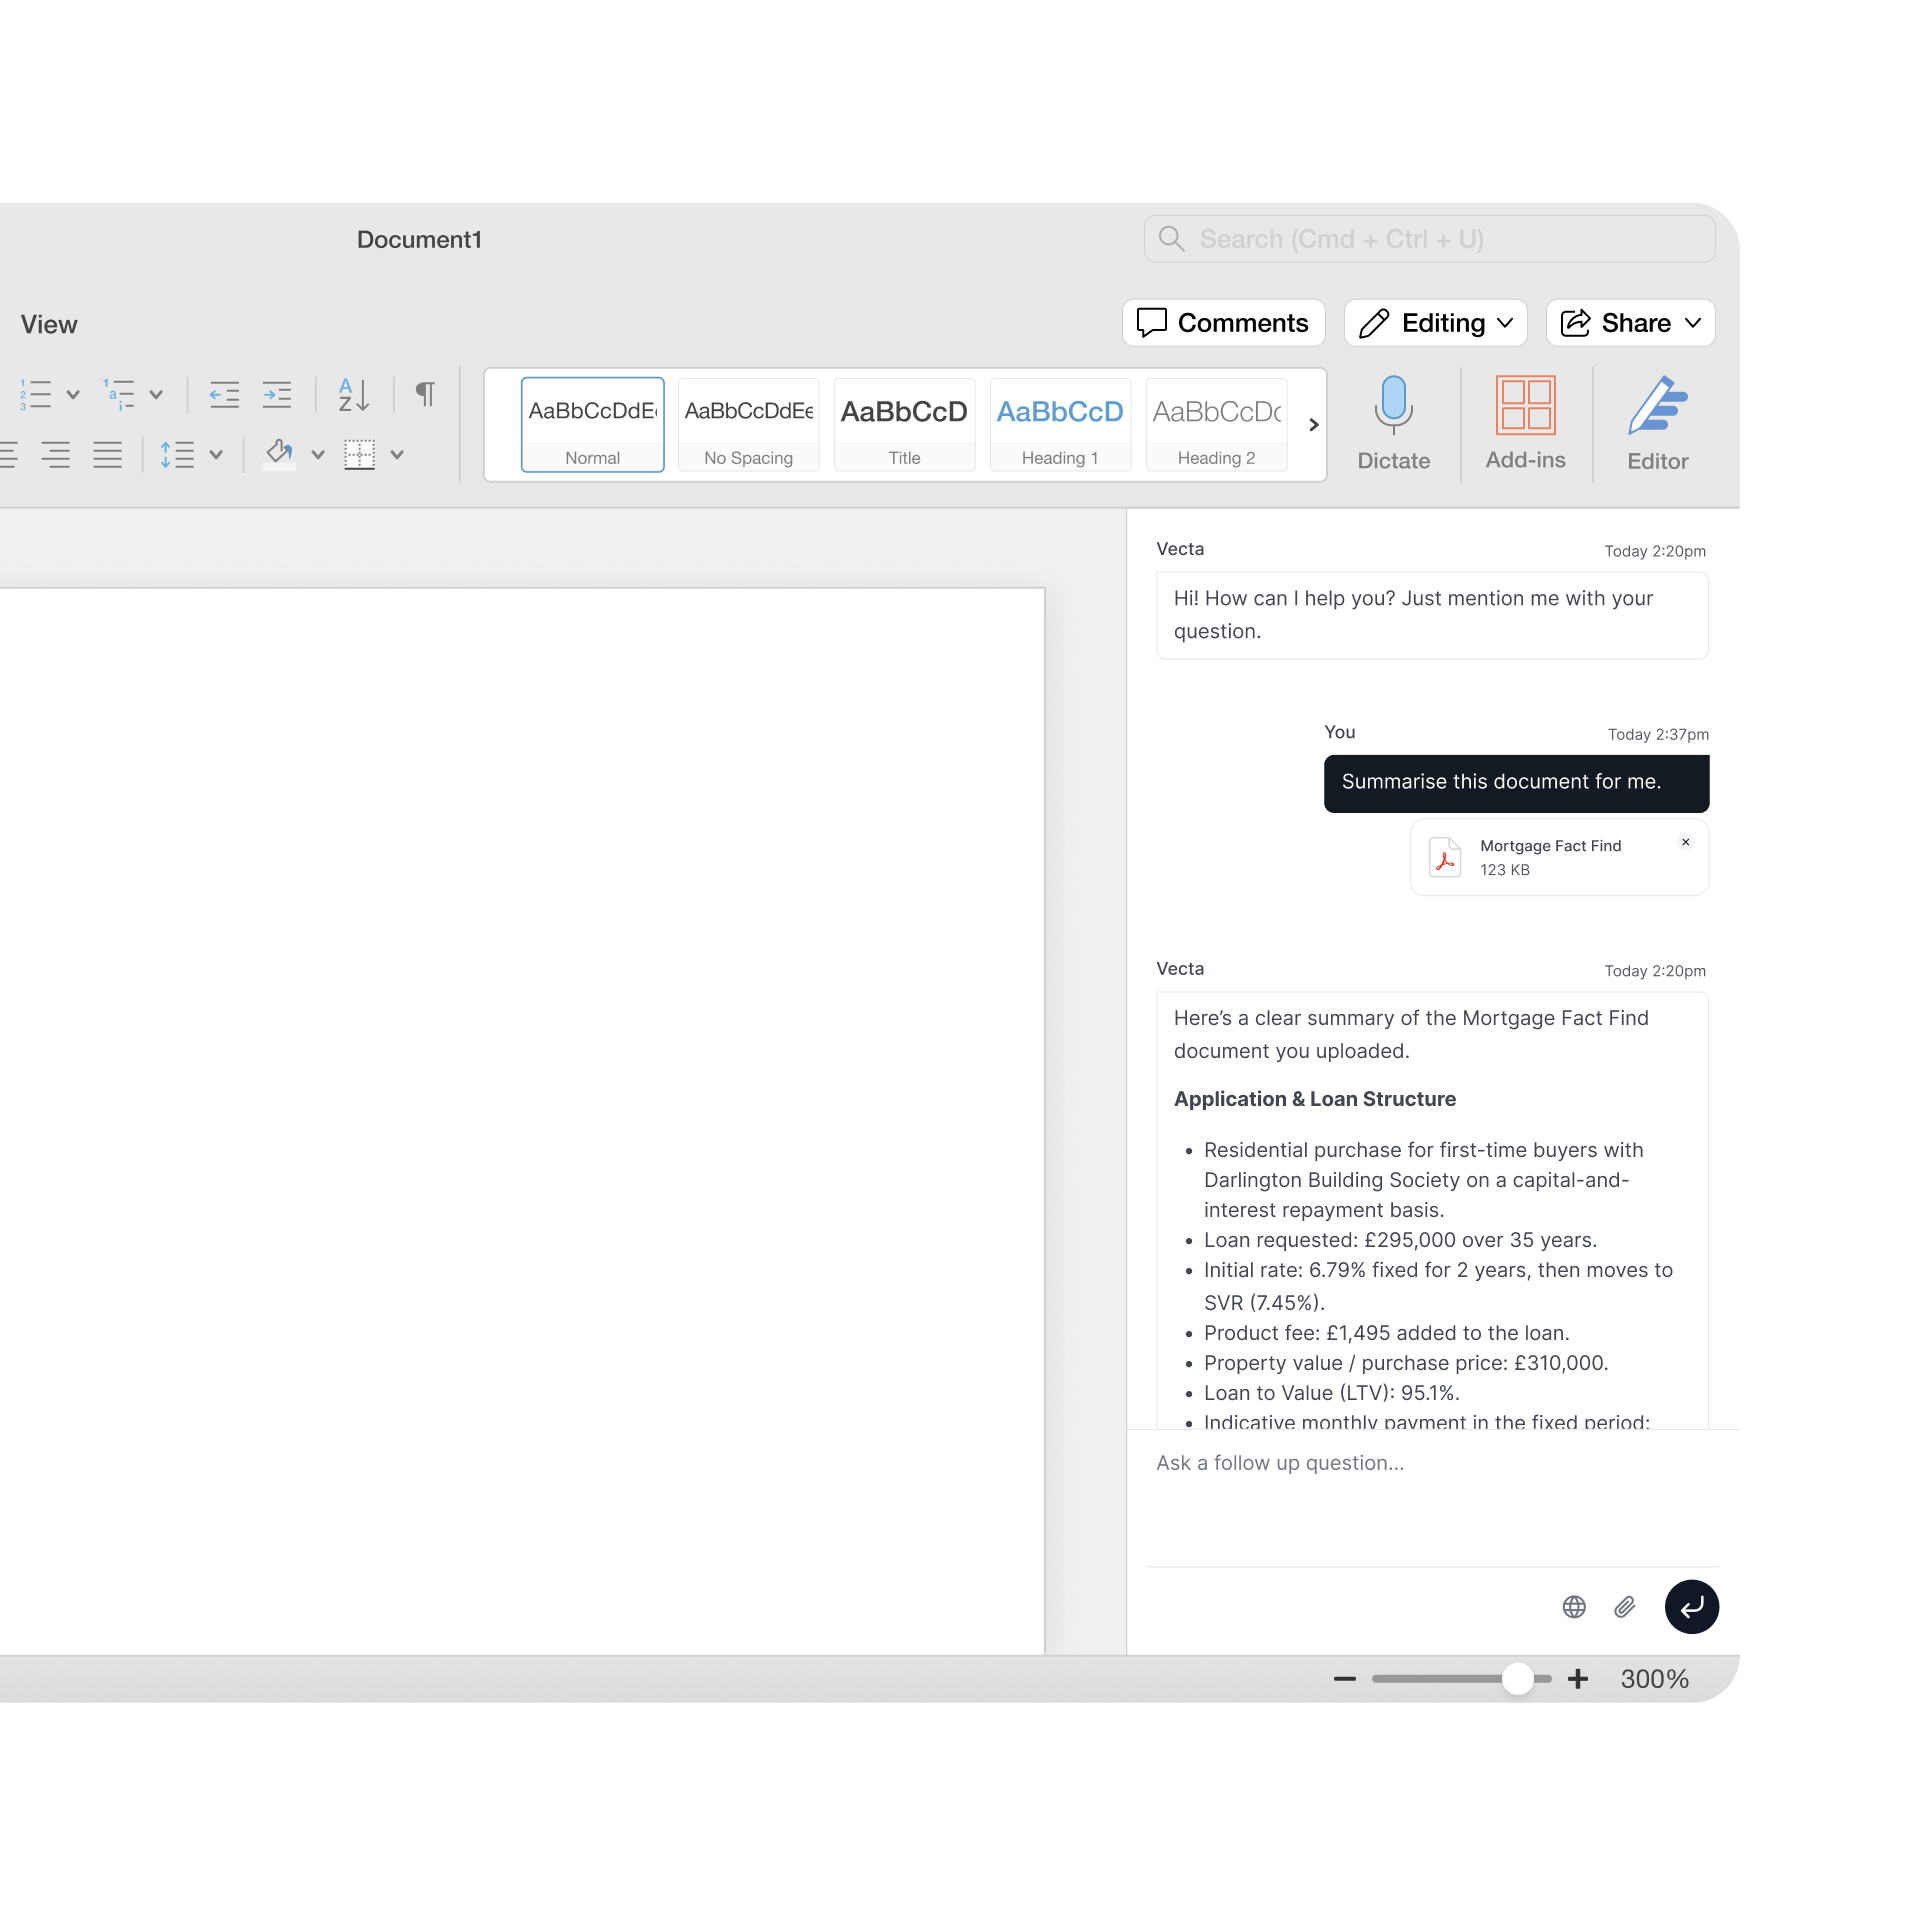Increase the paragraph indent

pyautogui.click(x=277, y=395)
